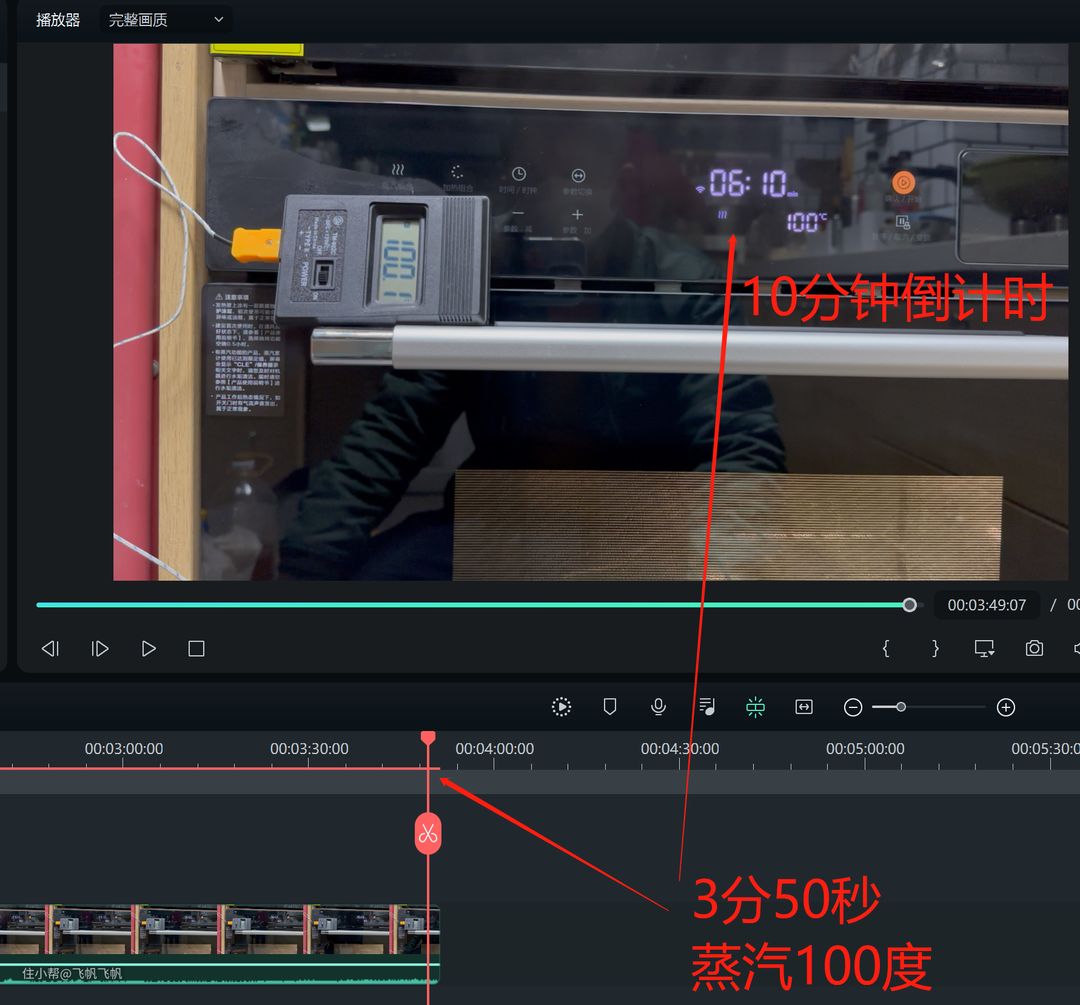The height and width of the screenshot is (1005, 1080).
Task: Take a snapshot with the camera icon
Action: click(x=1034, y=649)
